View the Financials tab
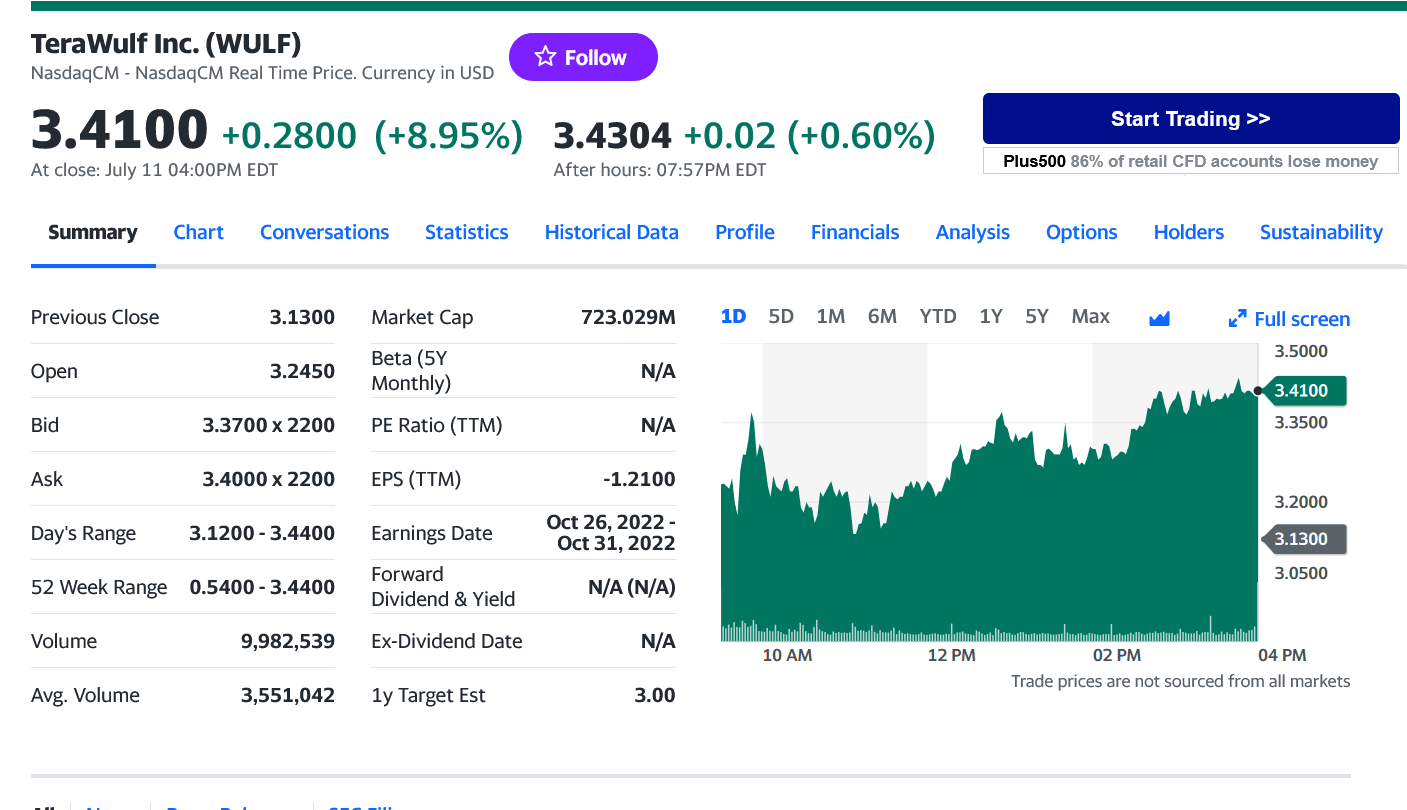 point(854,232)
